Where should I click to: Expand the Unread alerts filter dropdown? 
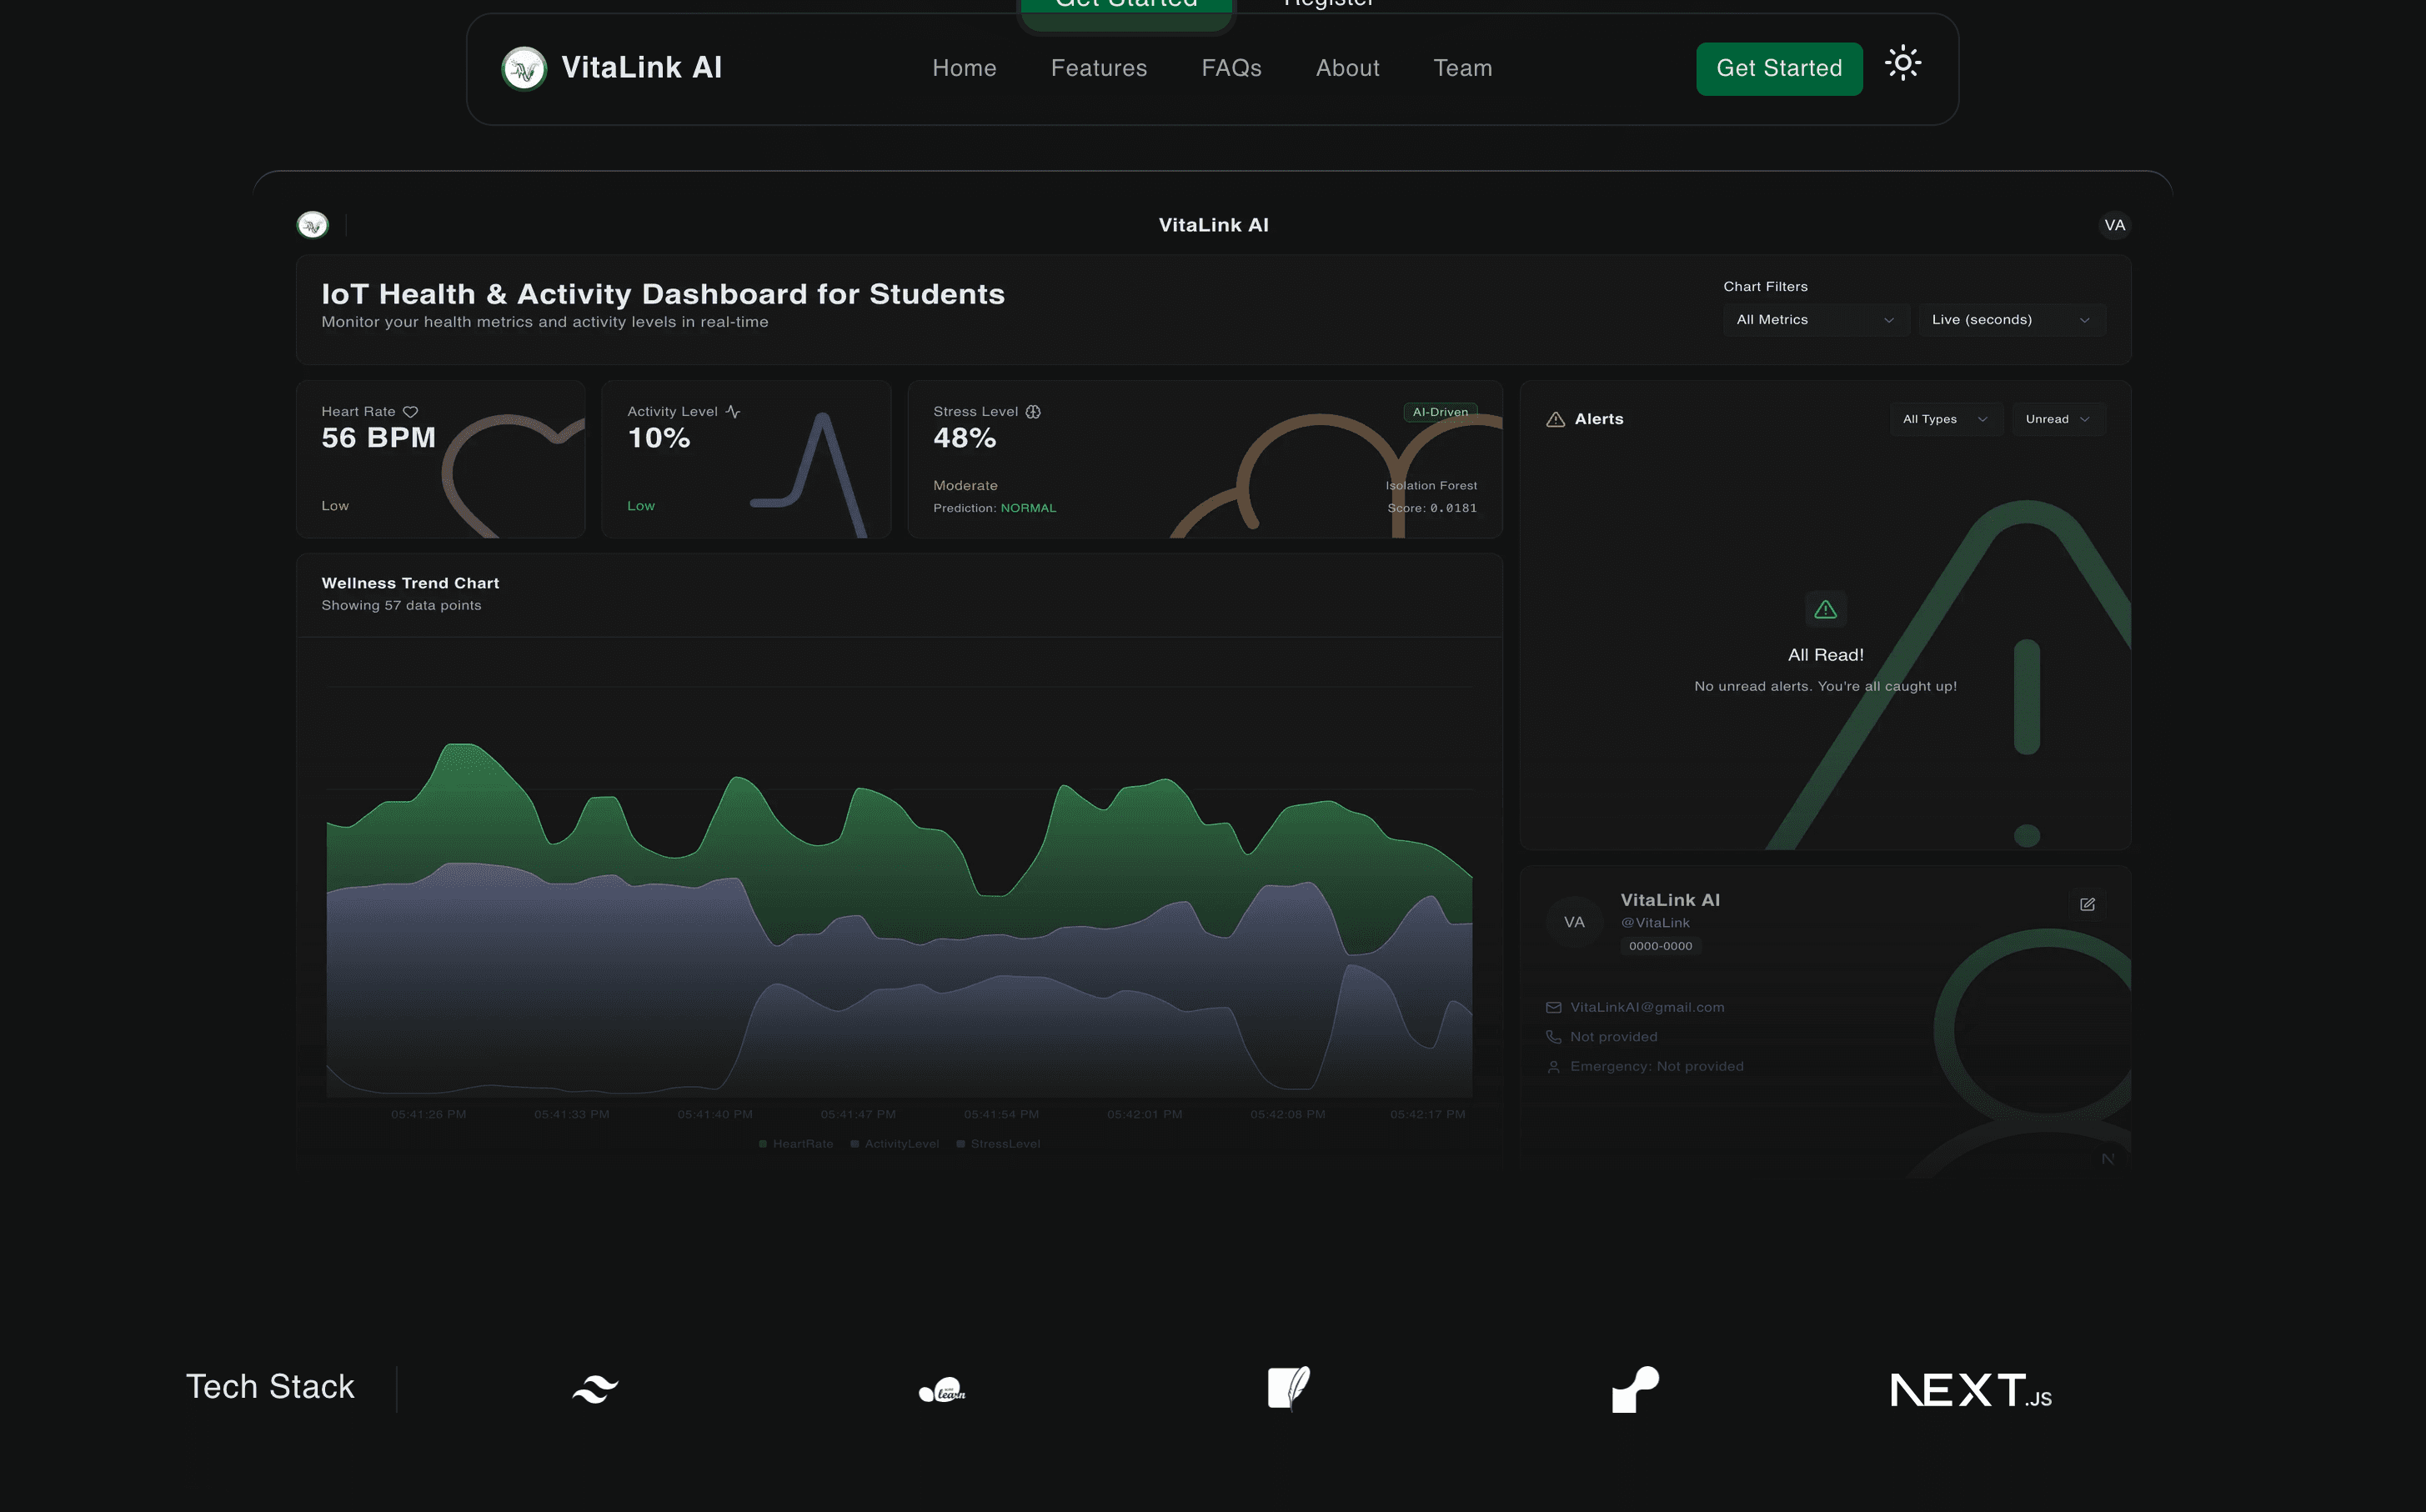click(x=2058, y=419)
